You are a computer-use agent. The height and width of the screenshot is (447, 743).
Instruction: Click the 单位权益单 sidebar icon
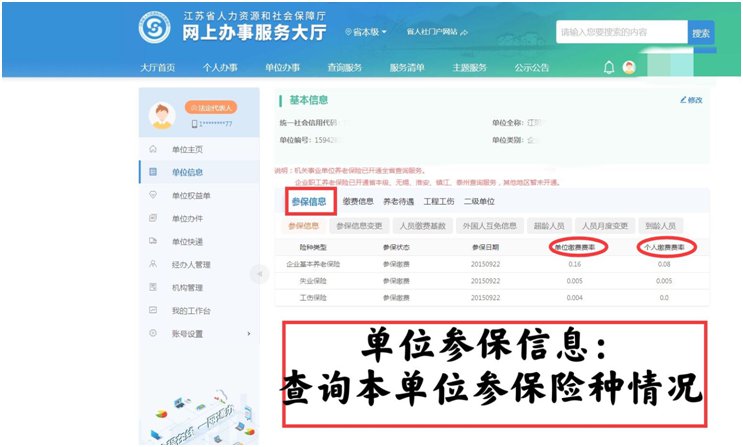(153, 195)
